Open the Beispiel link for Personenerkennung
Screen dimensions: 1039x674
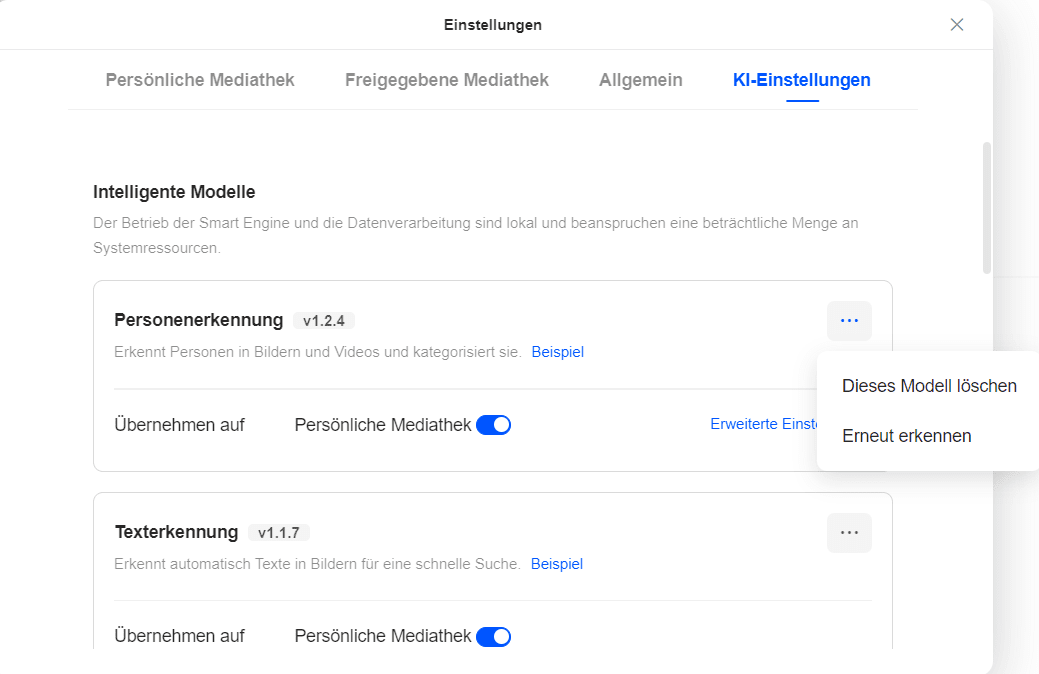(558, 352)
